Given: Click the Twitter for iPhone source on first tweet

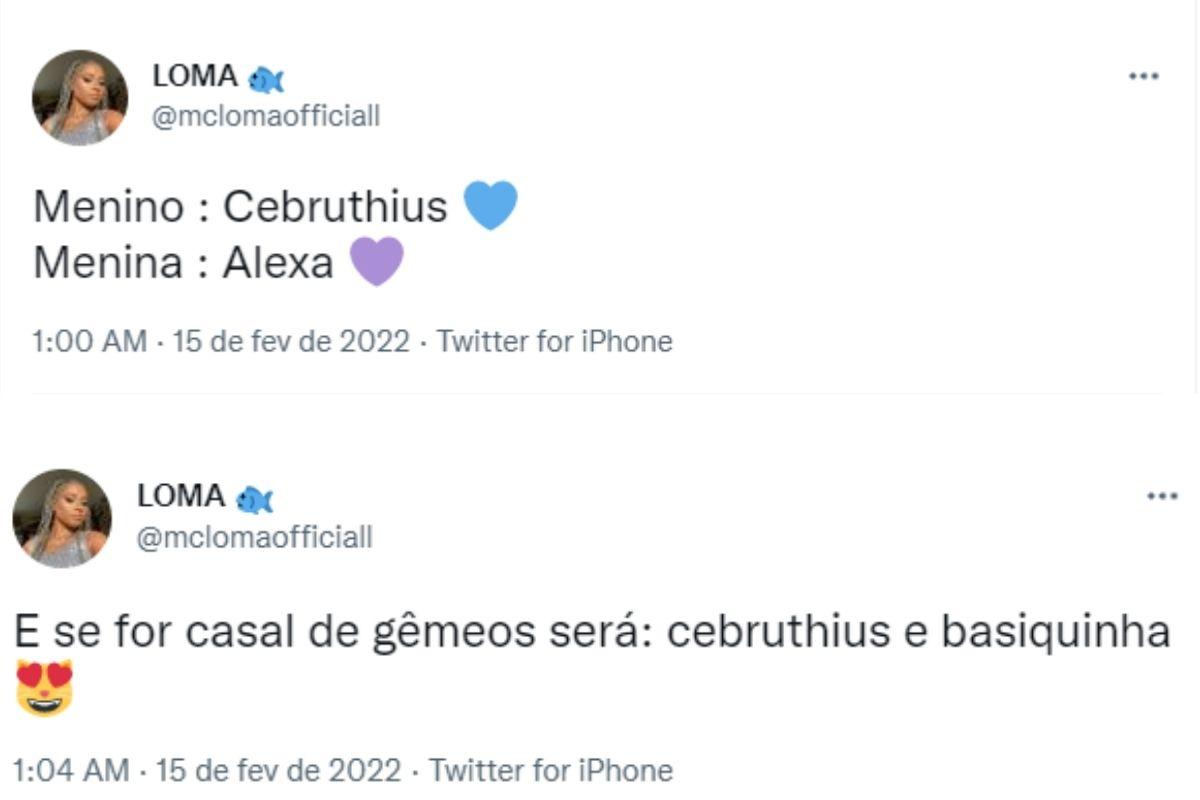Looking at the screenshot, I should pyautogui.click(x=554, y=340).
